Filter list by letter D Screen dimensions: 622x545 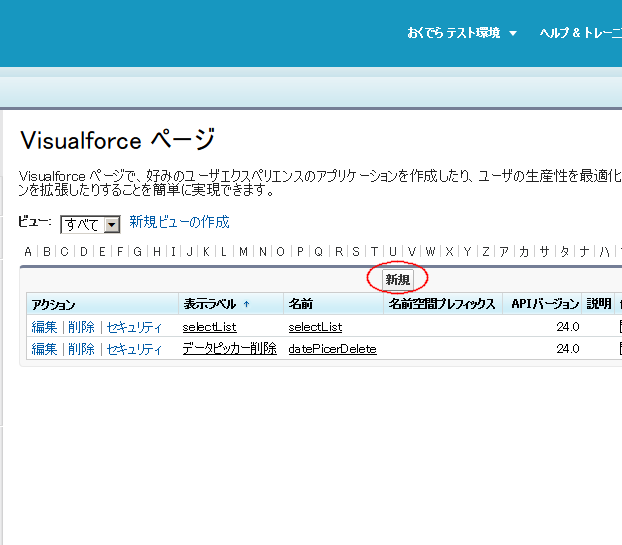(x=84, y=252)
